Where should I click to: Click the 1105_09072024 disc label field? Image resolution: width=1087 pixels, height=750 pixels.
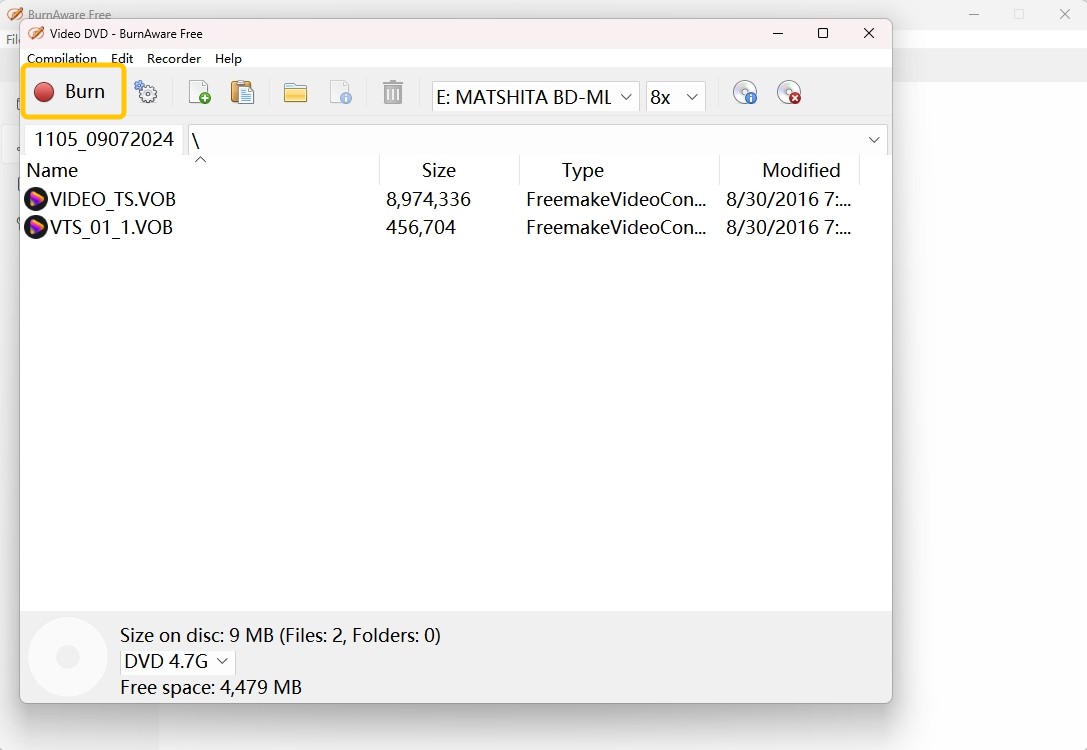(103, 139)
